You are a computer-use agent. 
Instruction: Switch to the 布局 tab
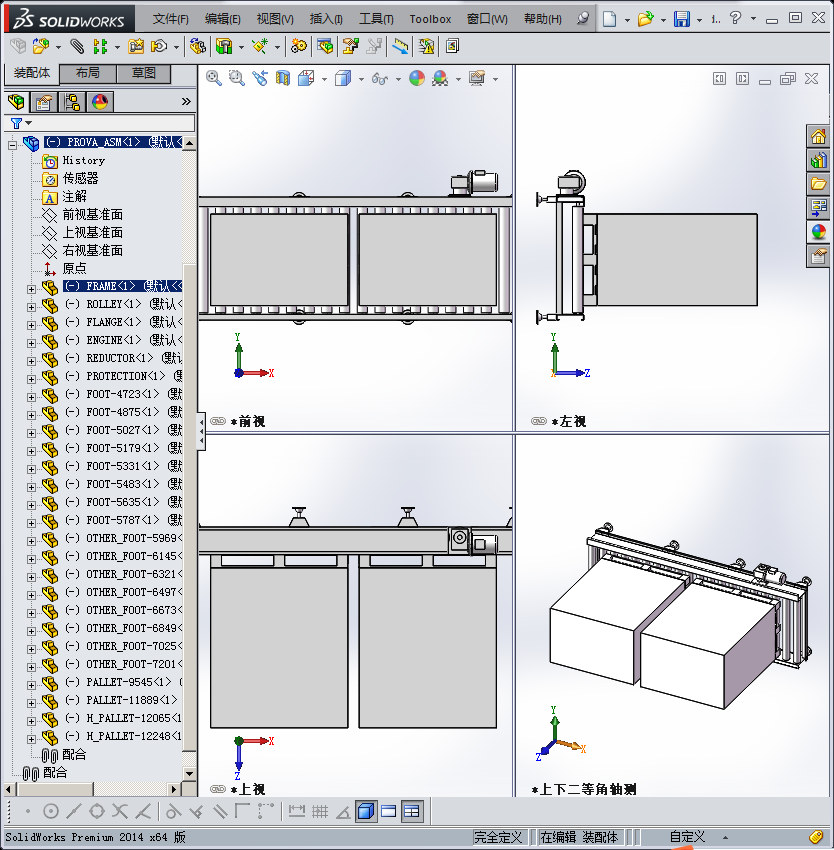click(88, 73)
